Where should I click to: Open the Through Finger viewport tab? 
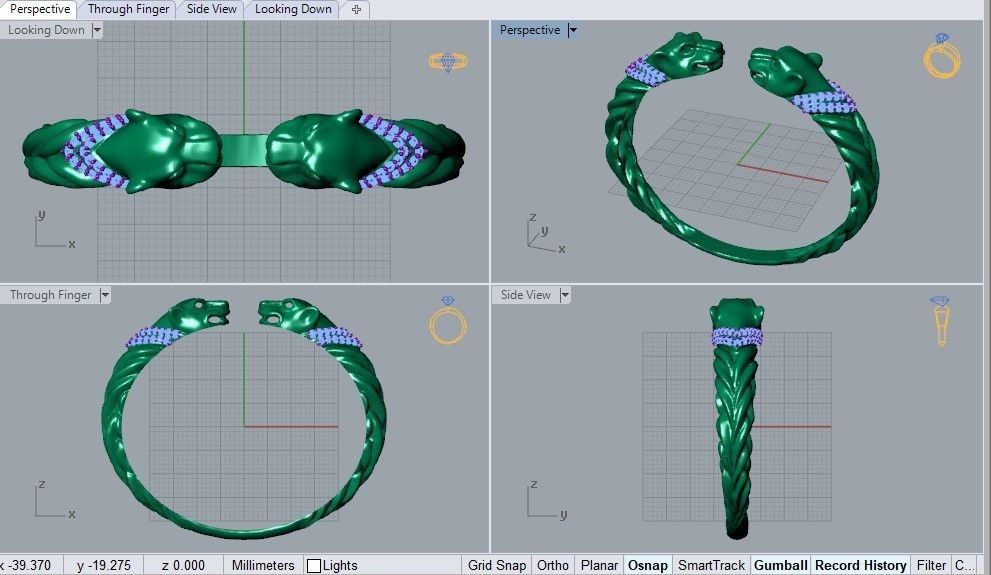128,9
